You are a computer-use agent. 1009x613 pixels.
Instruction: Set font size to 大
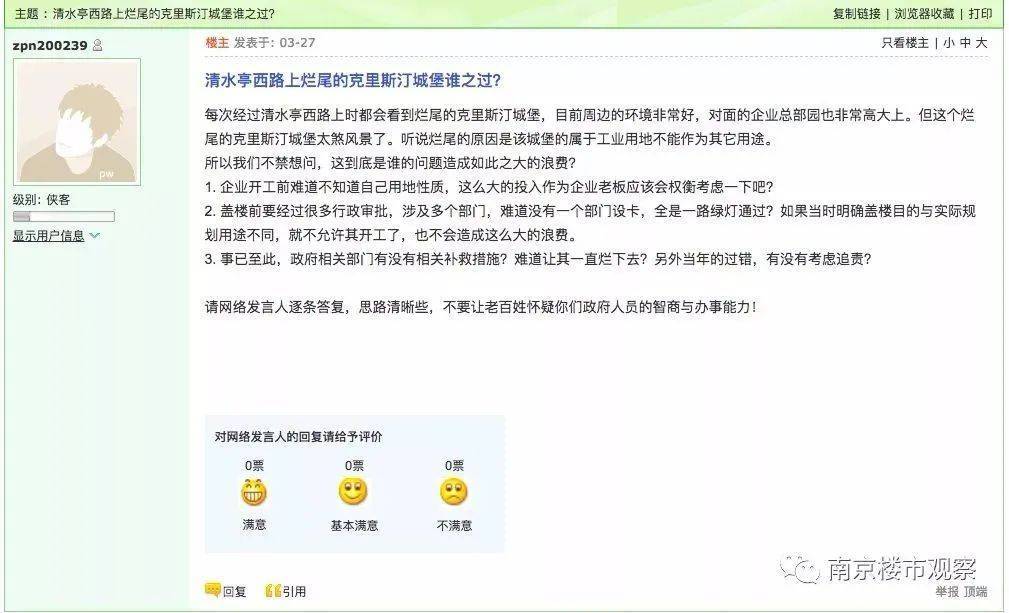981,42
